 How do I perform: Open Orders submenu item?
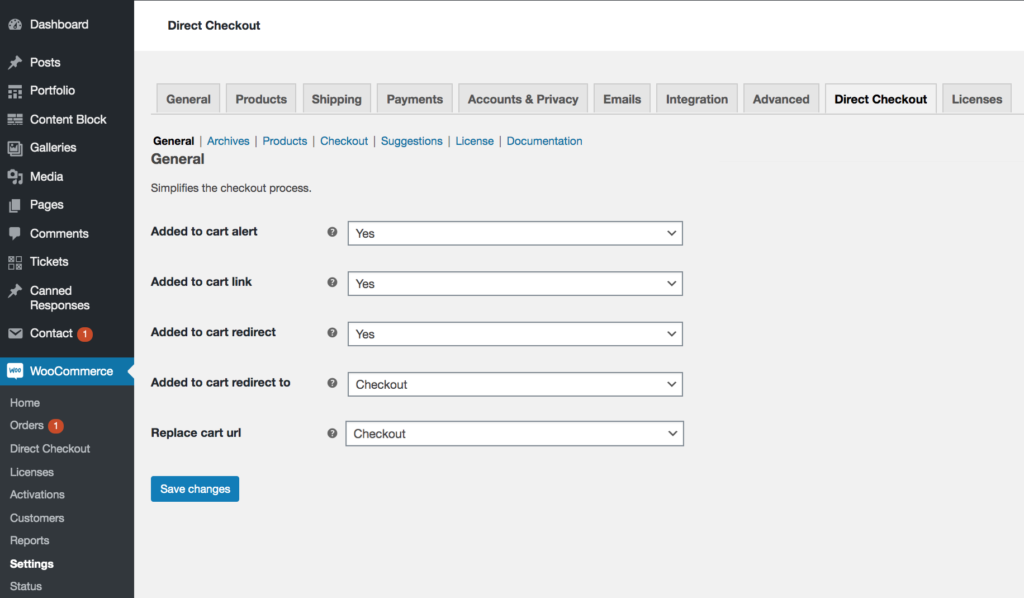27,425
